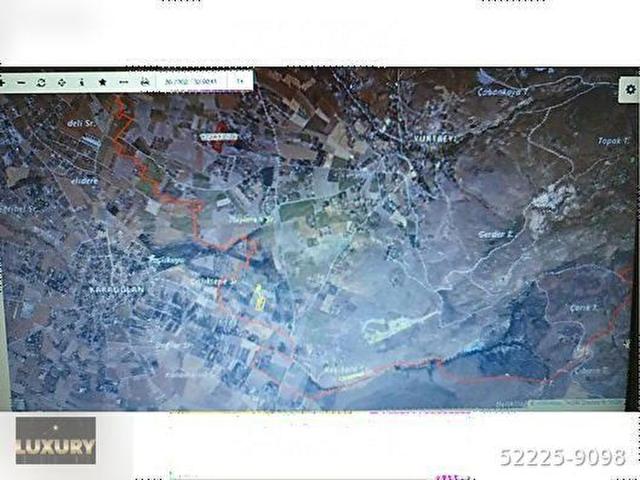Viewport: 640px width, 480px height.
Task: Open favorites with the star icon
Action: [x=102, y=82]
